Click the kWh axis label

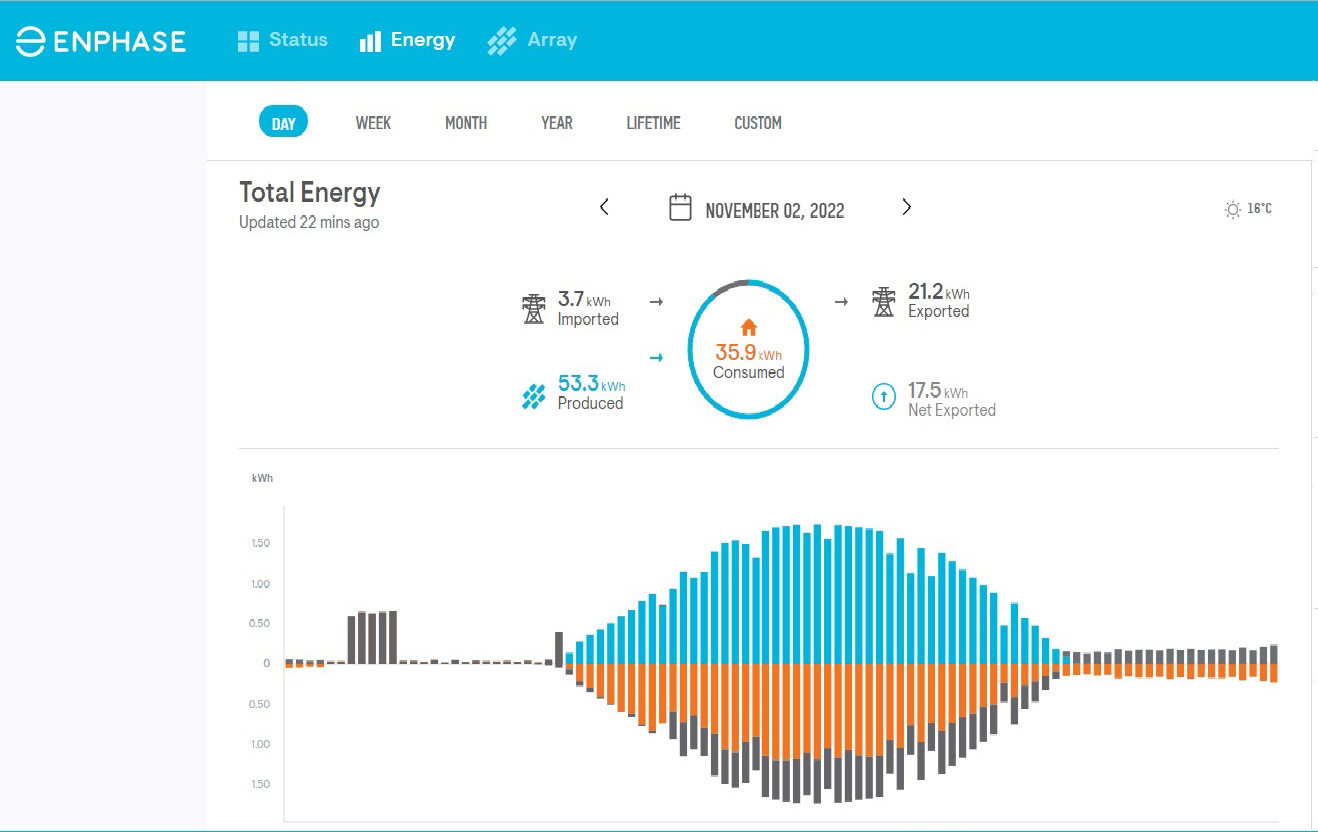(262, 479)
